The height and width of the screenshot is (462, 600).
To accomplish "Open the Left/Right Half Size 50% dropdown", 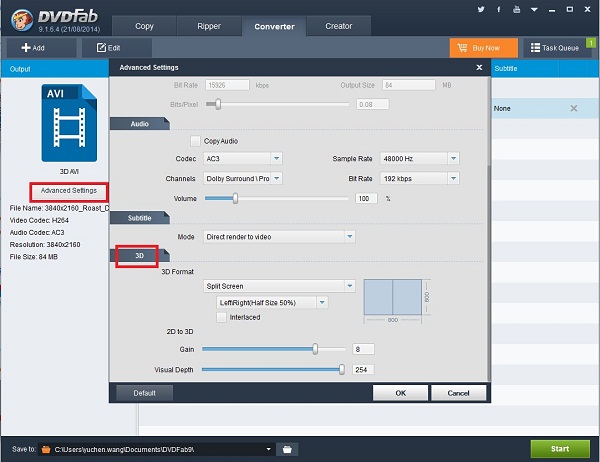I will pyautogui.click(x=272, y=303).
